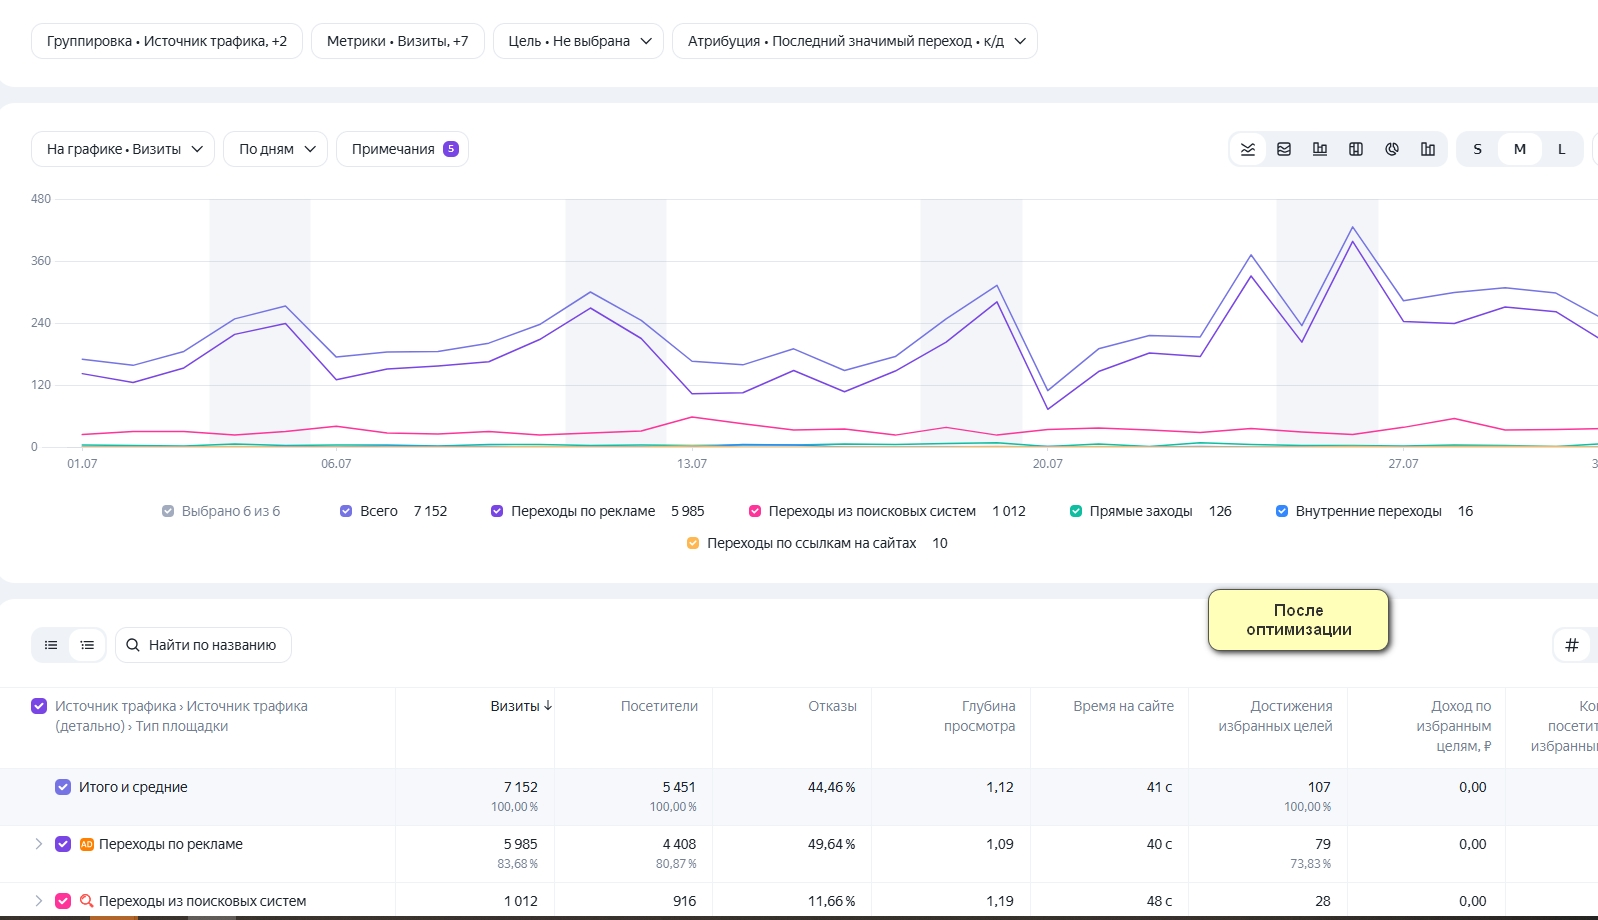Screen dimensions: 1598x920
Task: Toggle 'Выбрано 6 из 6' legend checkbox
Action: (x=168, y=511)
